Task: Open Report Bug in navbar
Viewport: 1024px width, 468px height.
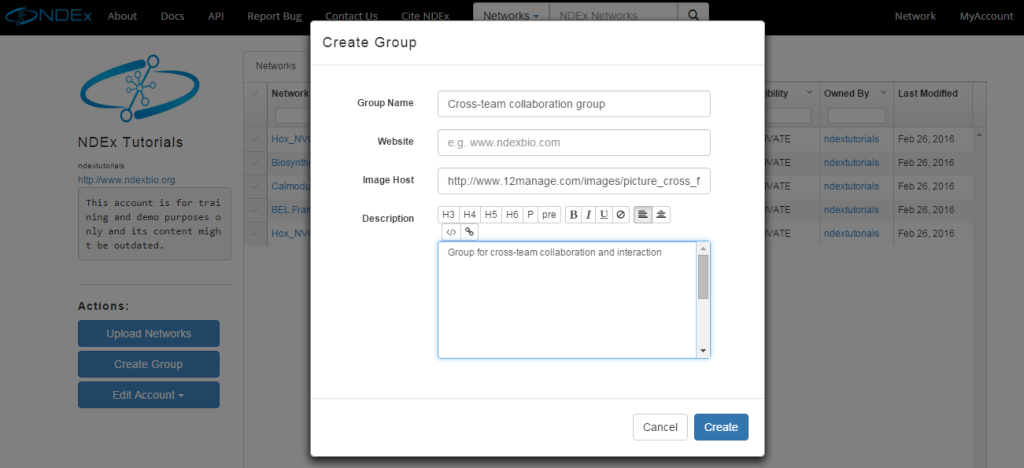Action: [274, 16]
